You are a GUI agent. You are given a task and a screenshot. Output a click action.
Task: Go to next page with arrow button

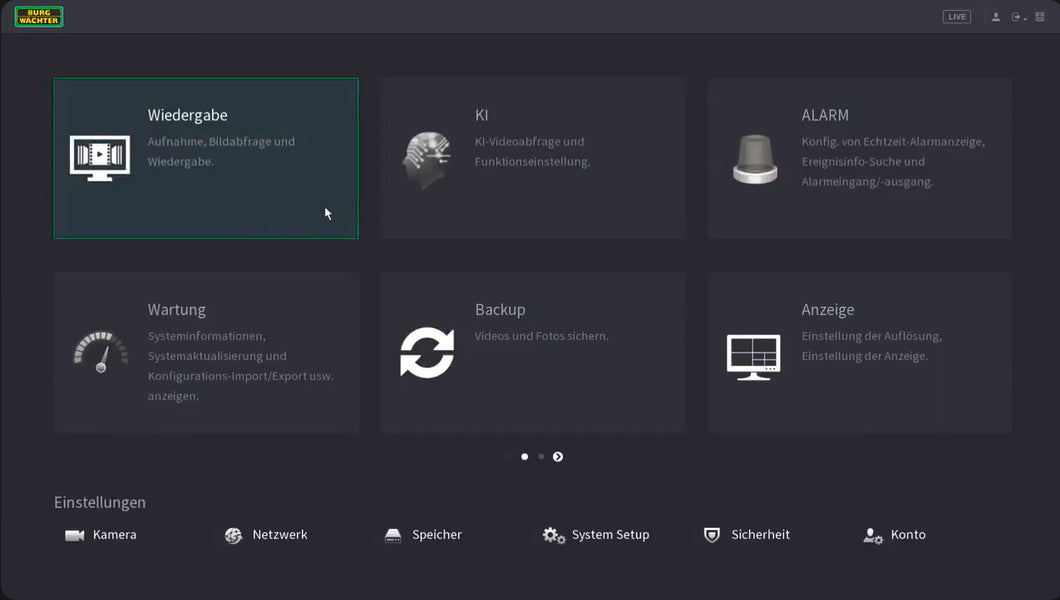[558, 457]
